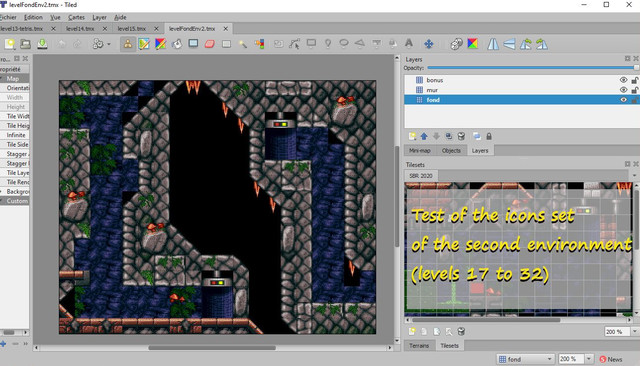Adjust the layer Opacity slider
This screenshot has height=366, width=640.
tap(533, 68)
